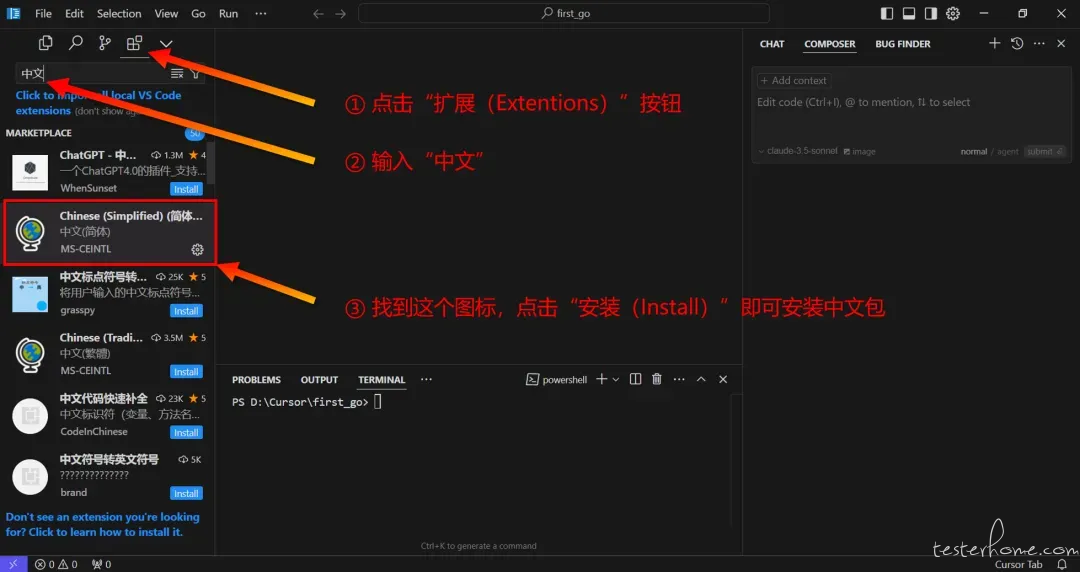Open terminal more actions ellipsis
Screen dimensions: 1080x572
(x=679, y=379)
